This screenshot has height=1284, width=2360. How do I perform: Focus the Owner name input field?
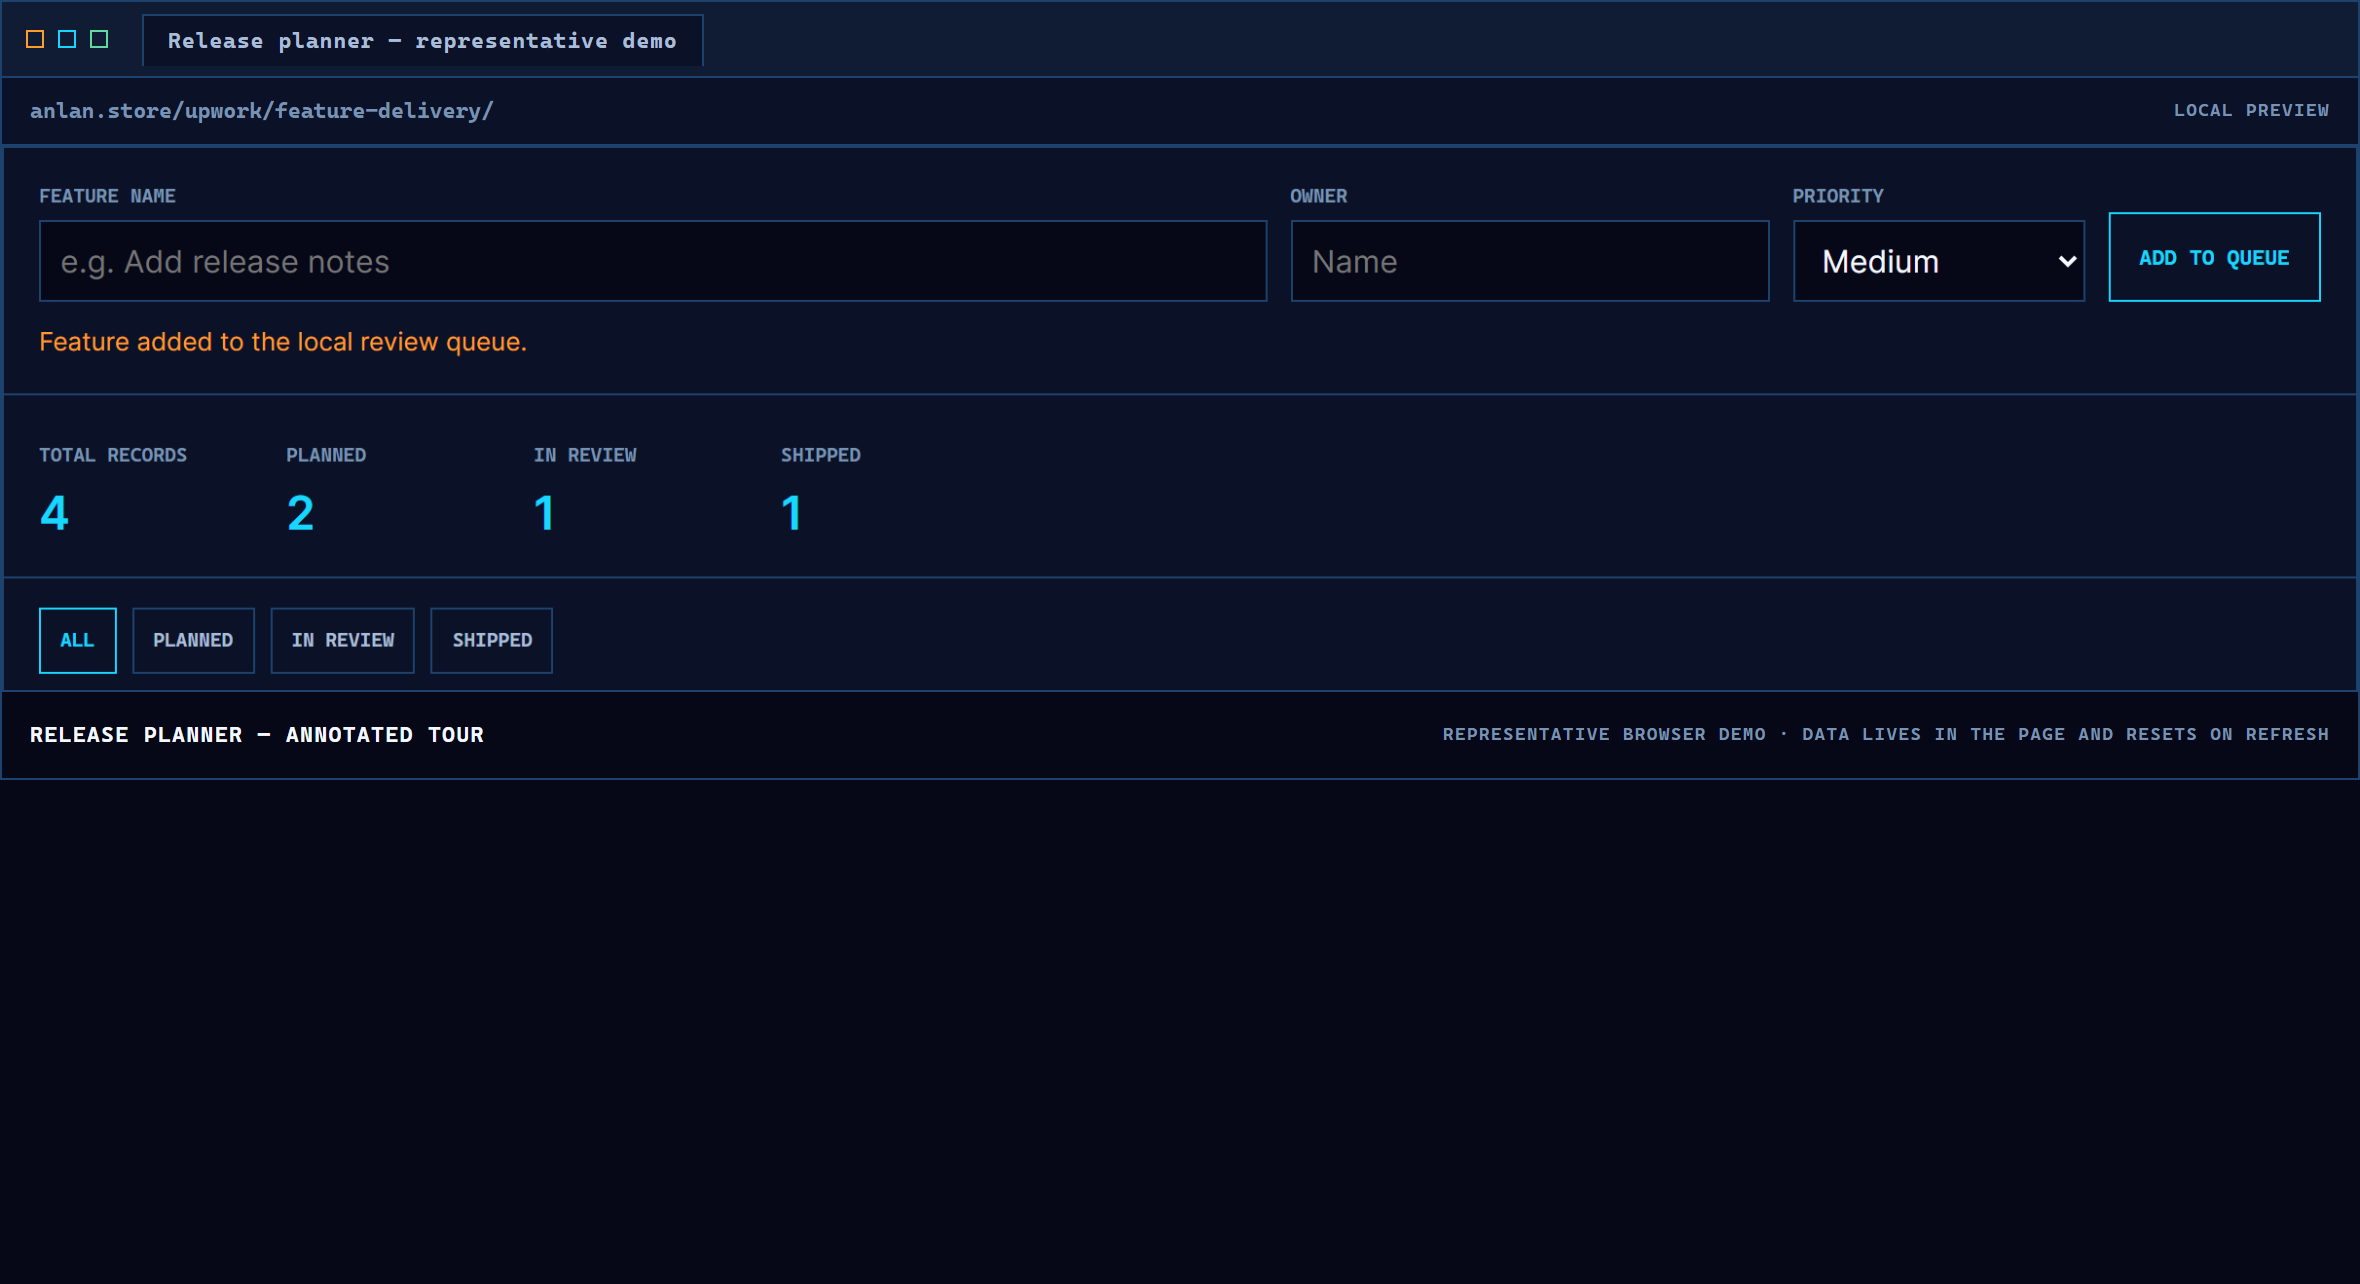pyautogui.click(x=1530, y=261)
